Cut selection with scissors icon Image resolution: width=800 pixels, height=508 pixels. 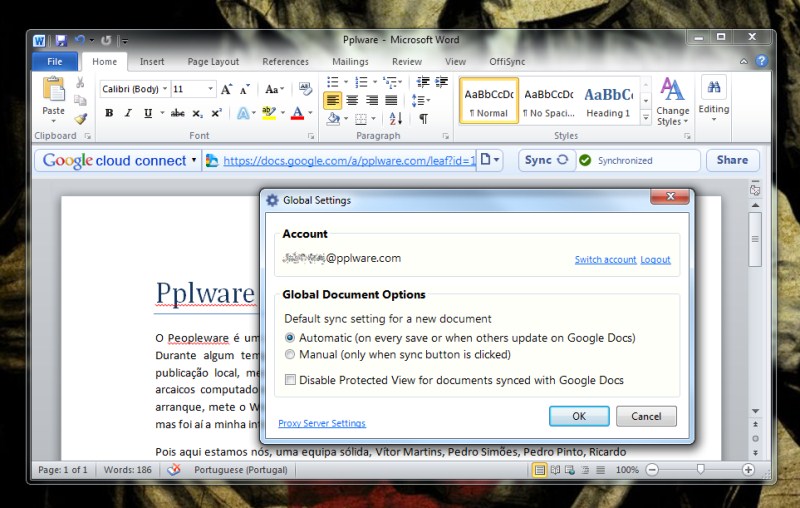point(80,82)
